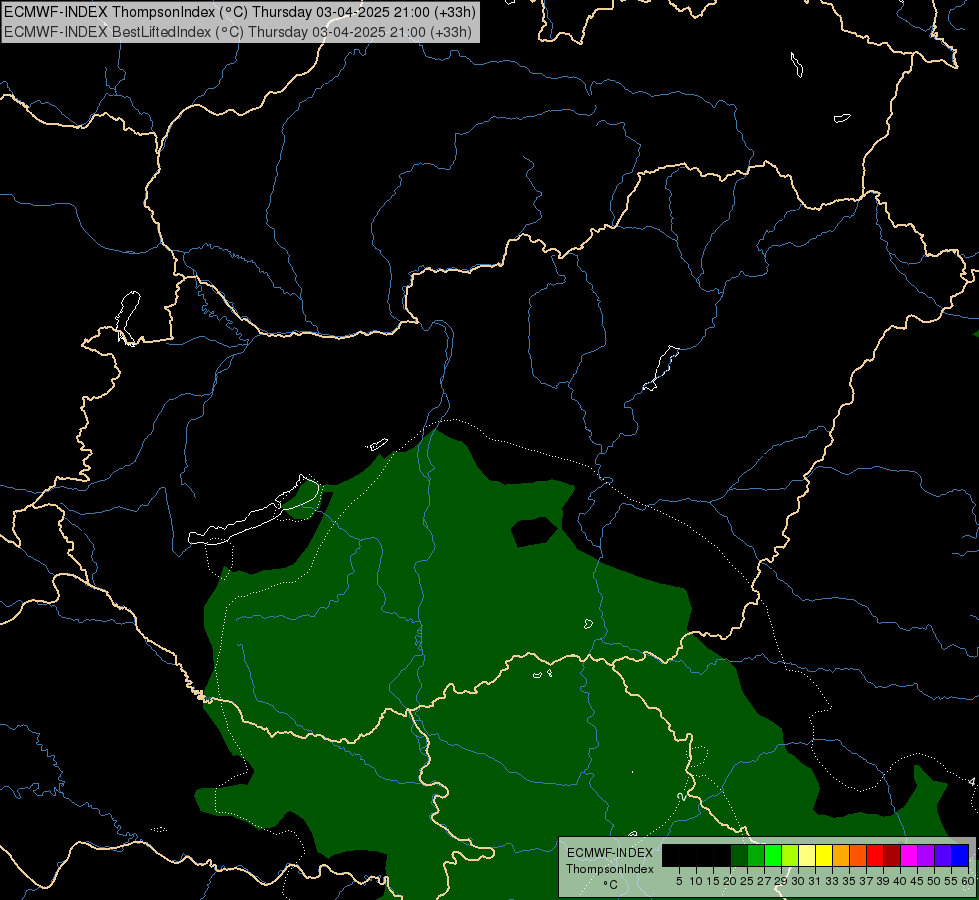Click the legend tick value '40'
Viewport: 979px width, 900px height.
point(899,881)
